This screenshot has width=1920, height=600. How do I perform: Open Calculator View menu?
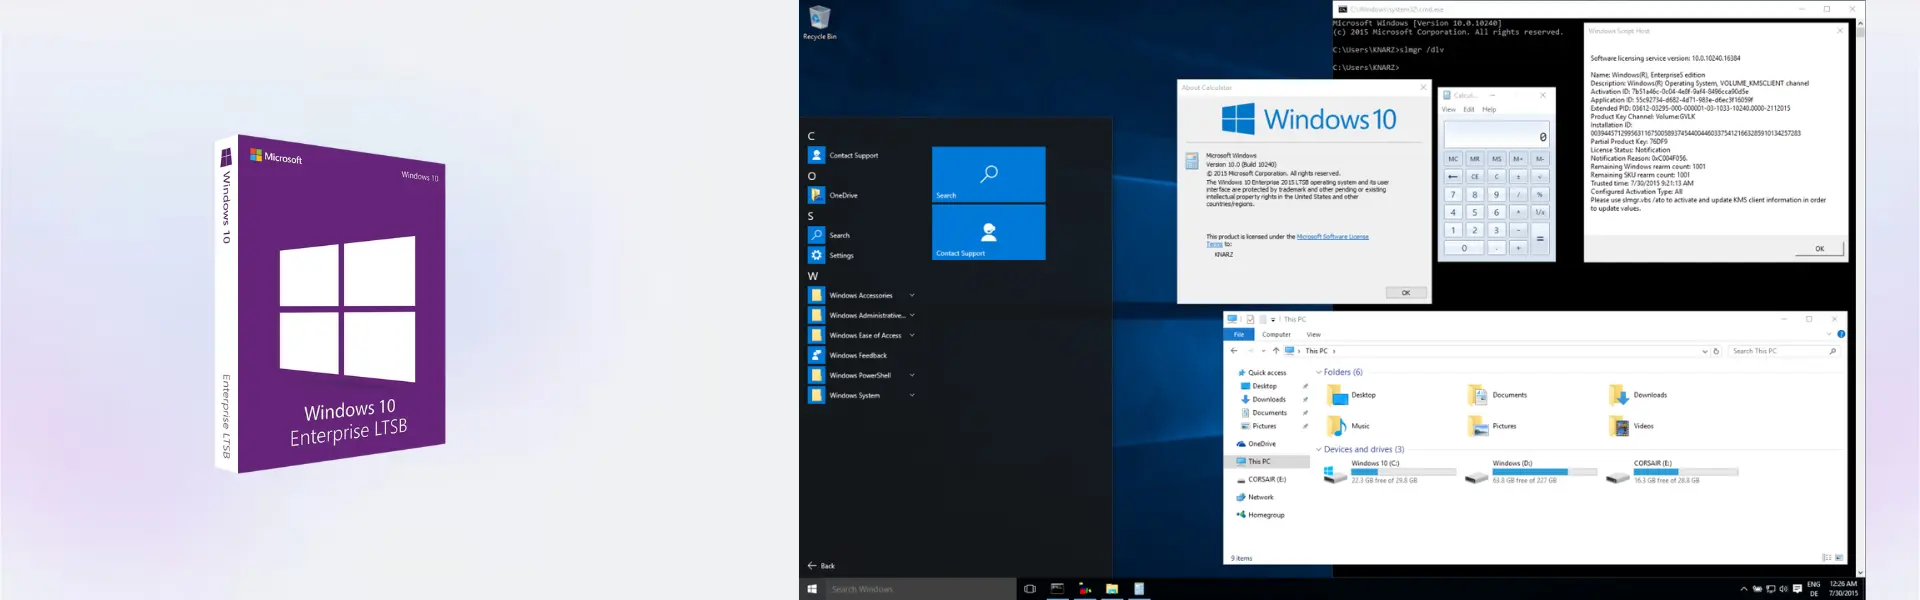click(1448, 109)
